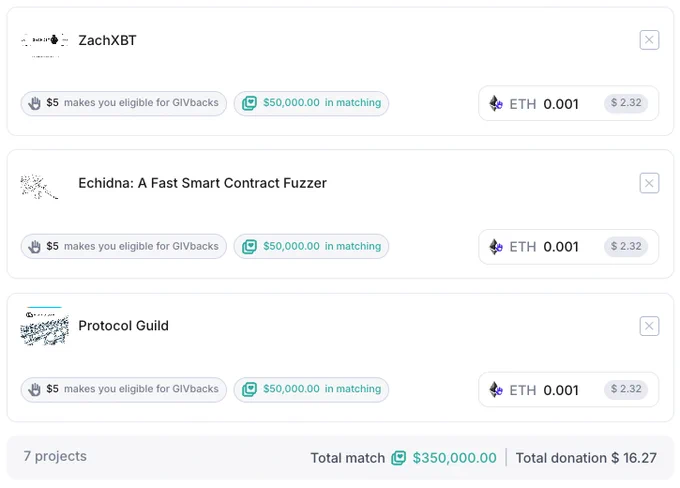Edit ZachXBT donation amount 0.001
Image resolution: width=680 pixels, height=488 pixels.
click(x=561, y=104)
